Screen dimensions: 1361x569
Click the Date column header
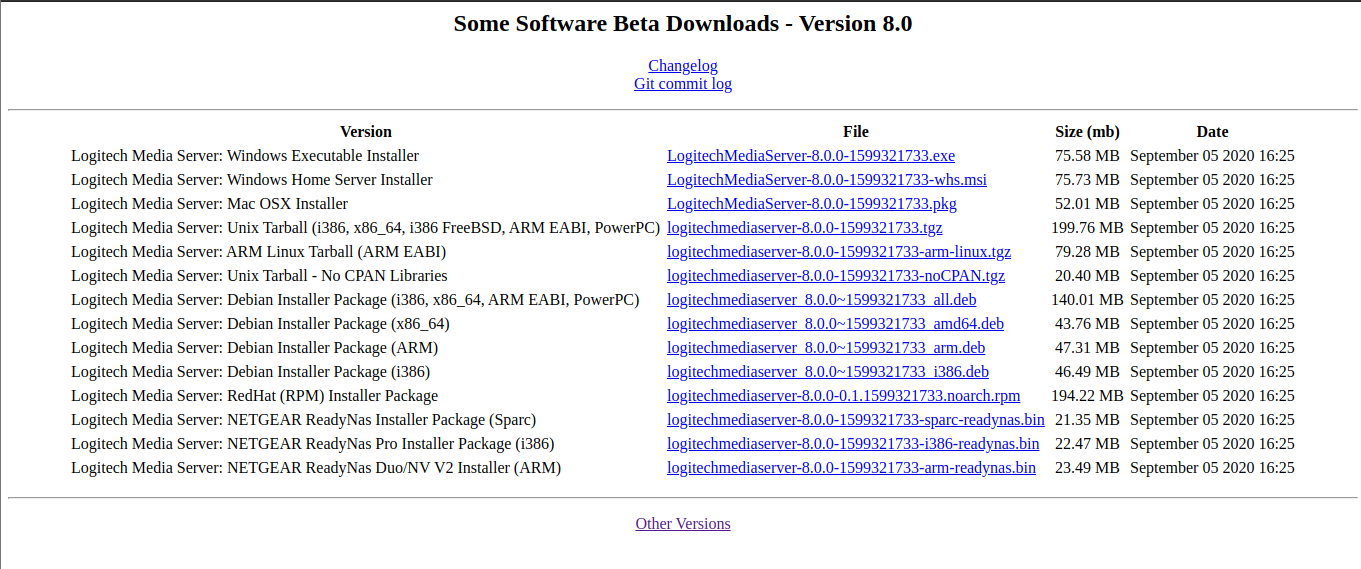point(1212,132)
